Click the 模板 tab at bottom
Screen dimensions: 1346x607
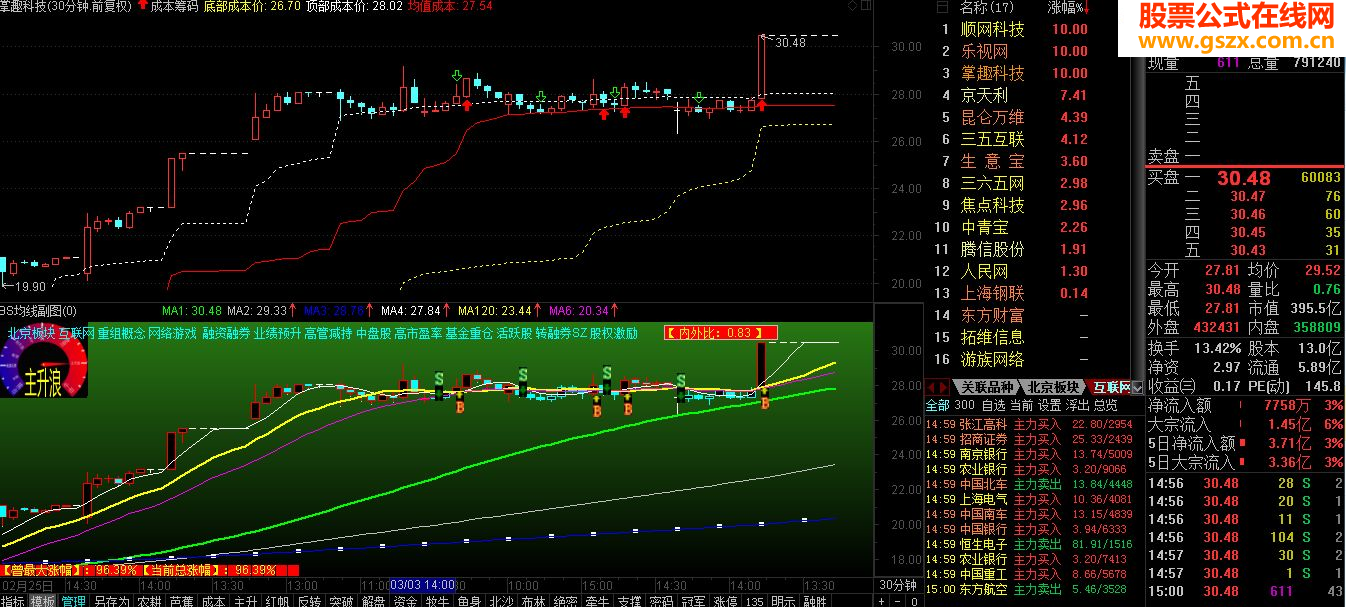pyautogui.click(x=43, y=601)
